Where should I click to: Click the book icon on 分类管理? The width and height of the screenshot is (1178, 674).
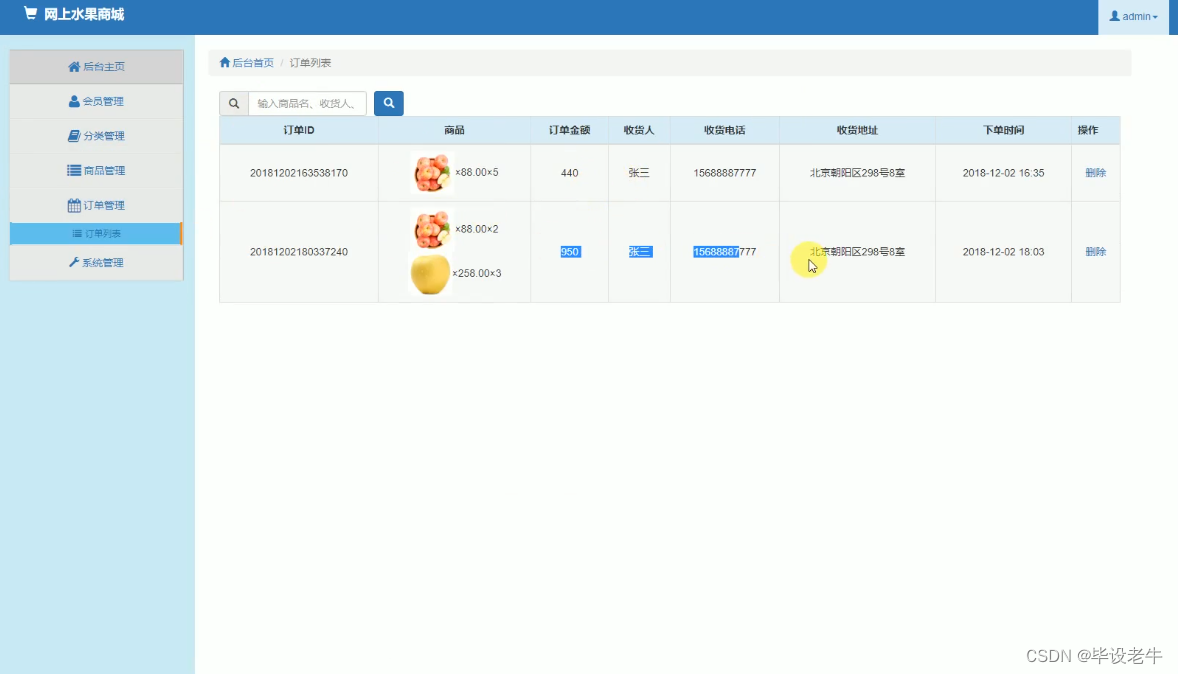[x=73, y=135]
